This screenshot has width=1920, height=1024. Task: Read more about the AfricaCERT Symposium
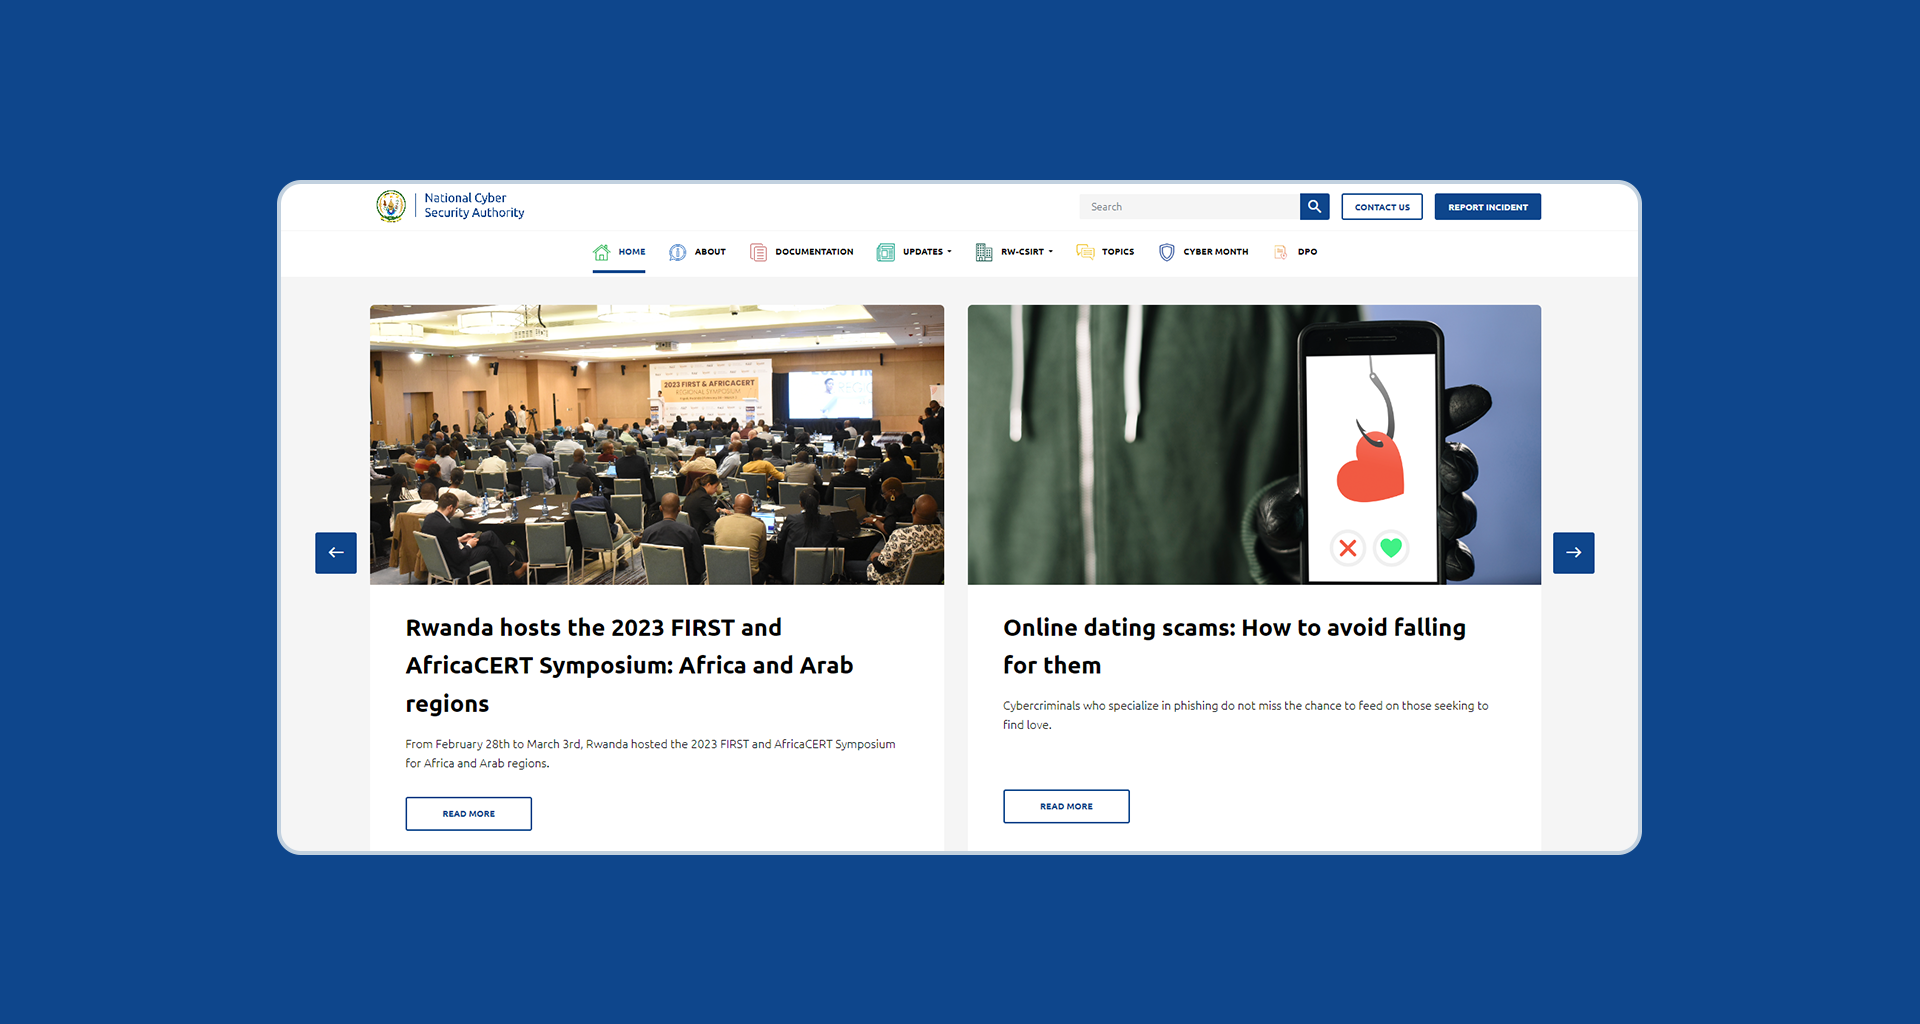(x=469, y=814)
